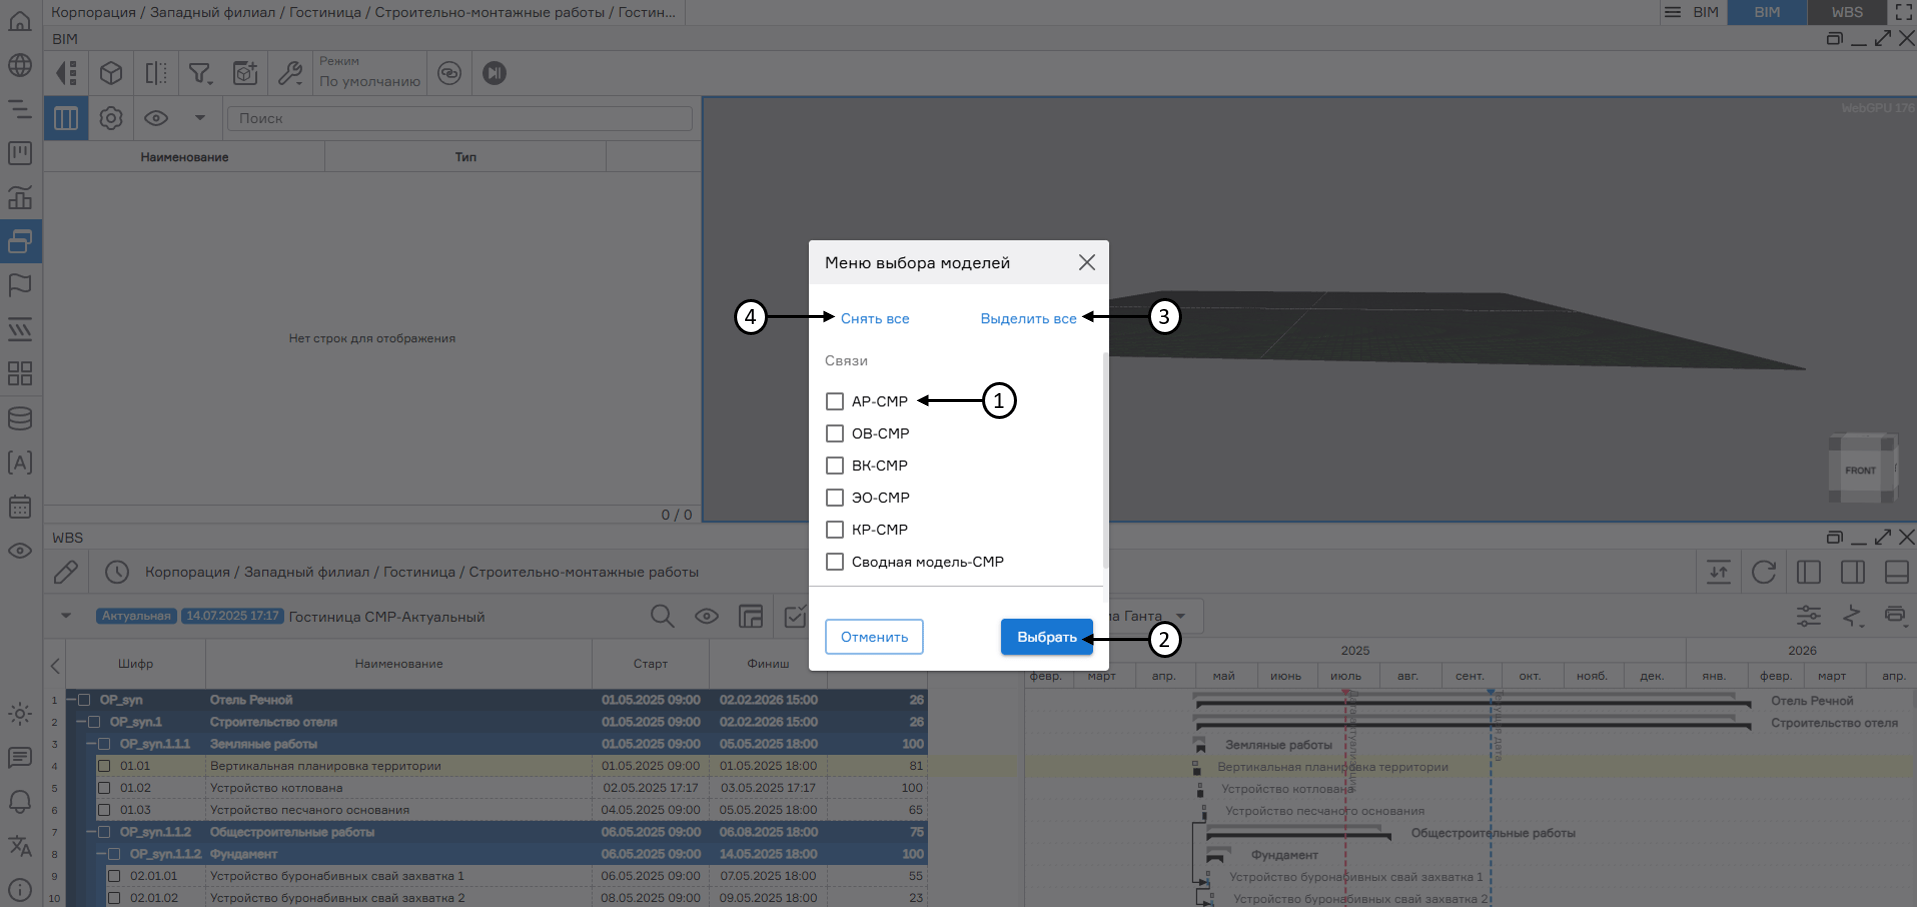Enable the Сводная модель-СМР checkbox
The height and width of the screenshot is (907, 1917).
[835, 561]
